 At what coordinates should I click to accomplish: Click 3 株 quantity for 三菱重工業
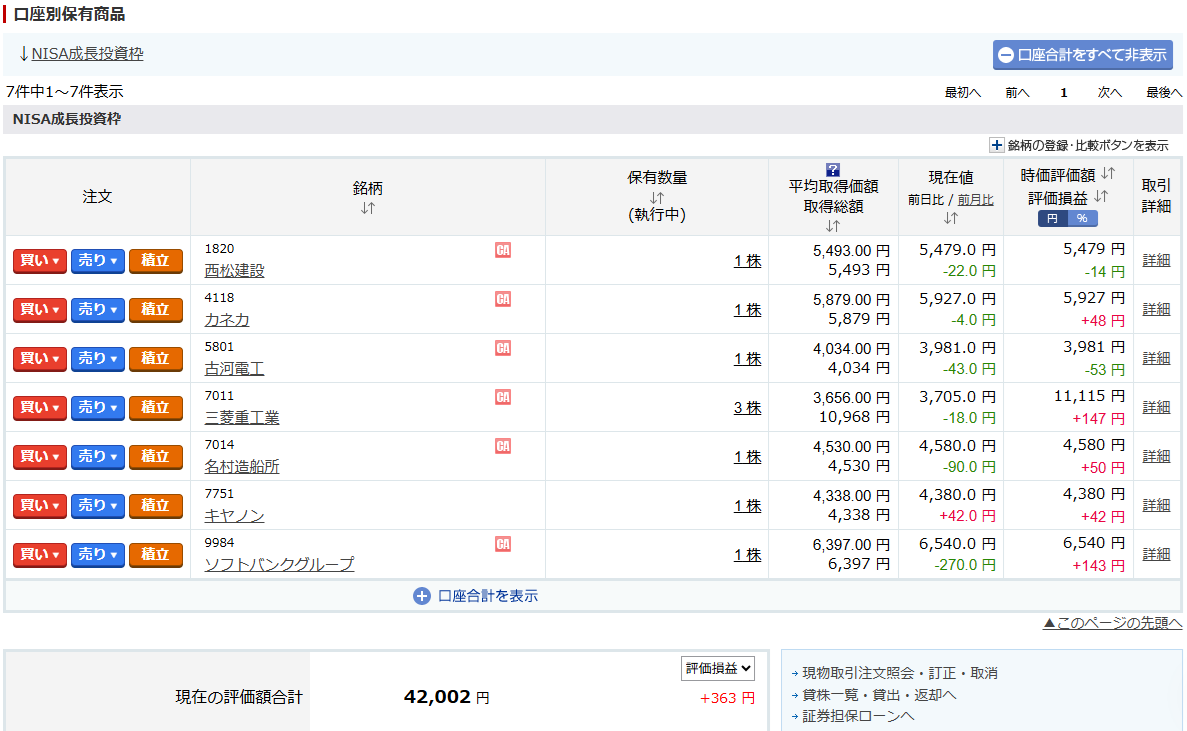point(747,408)
